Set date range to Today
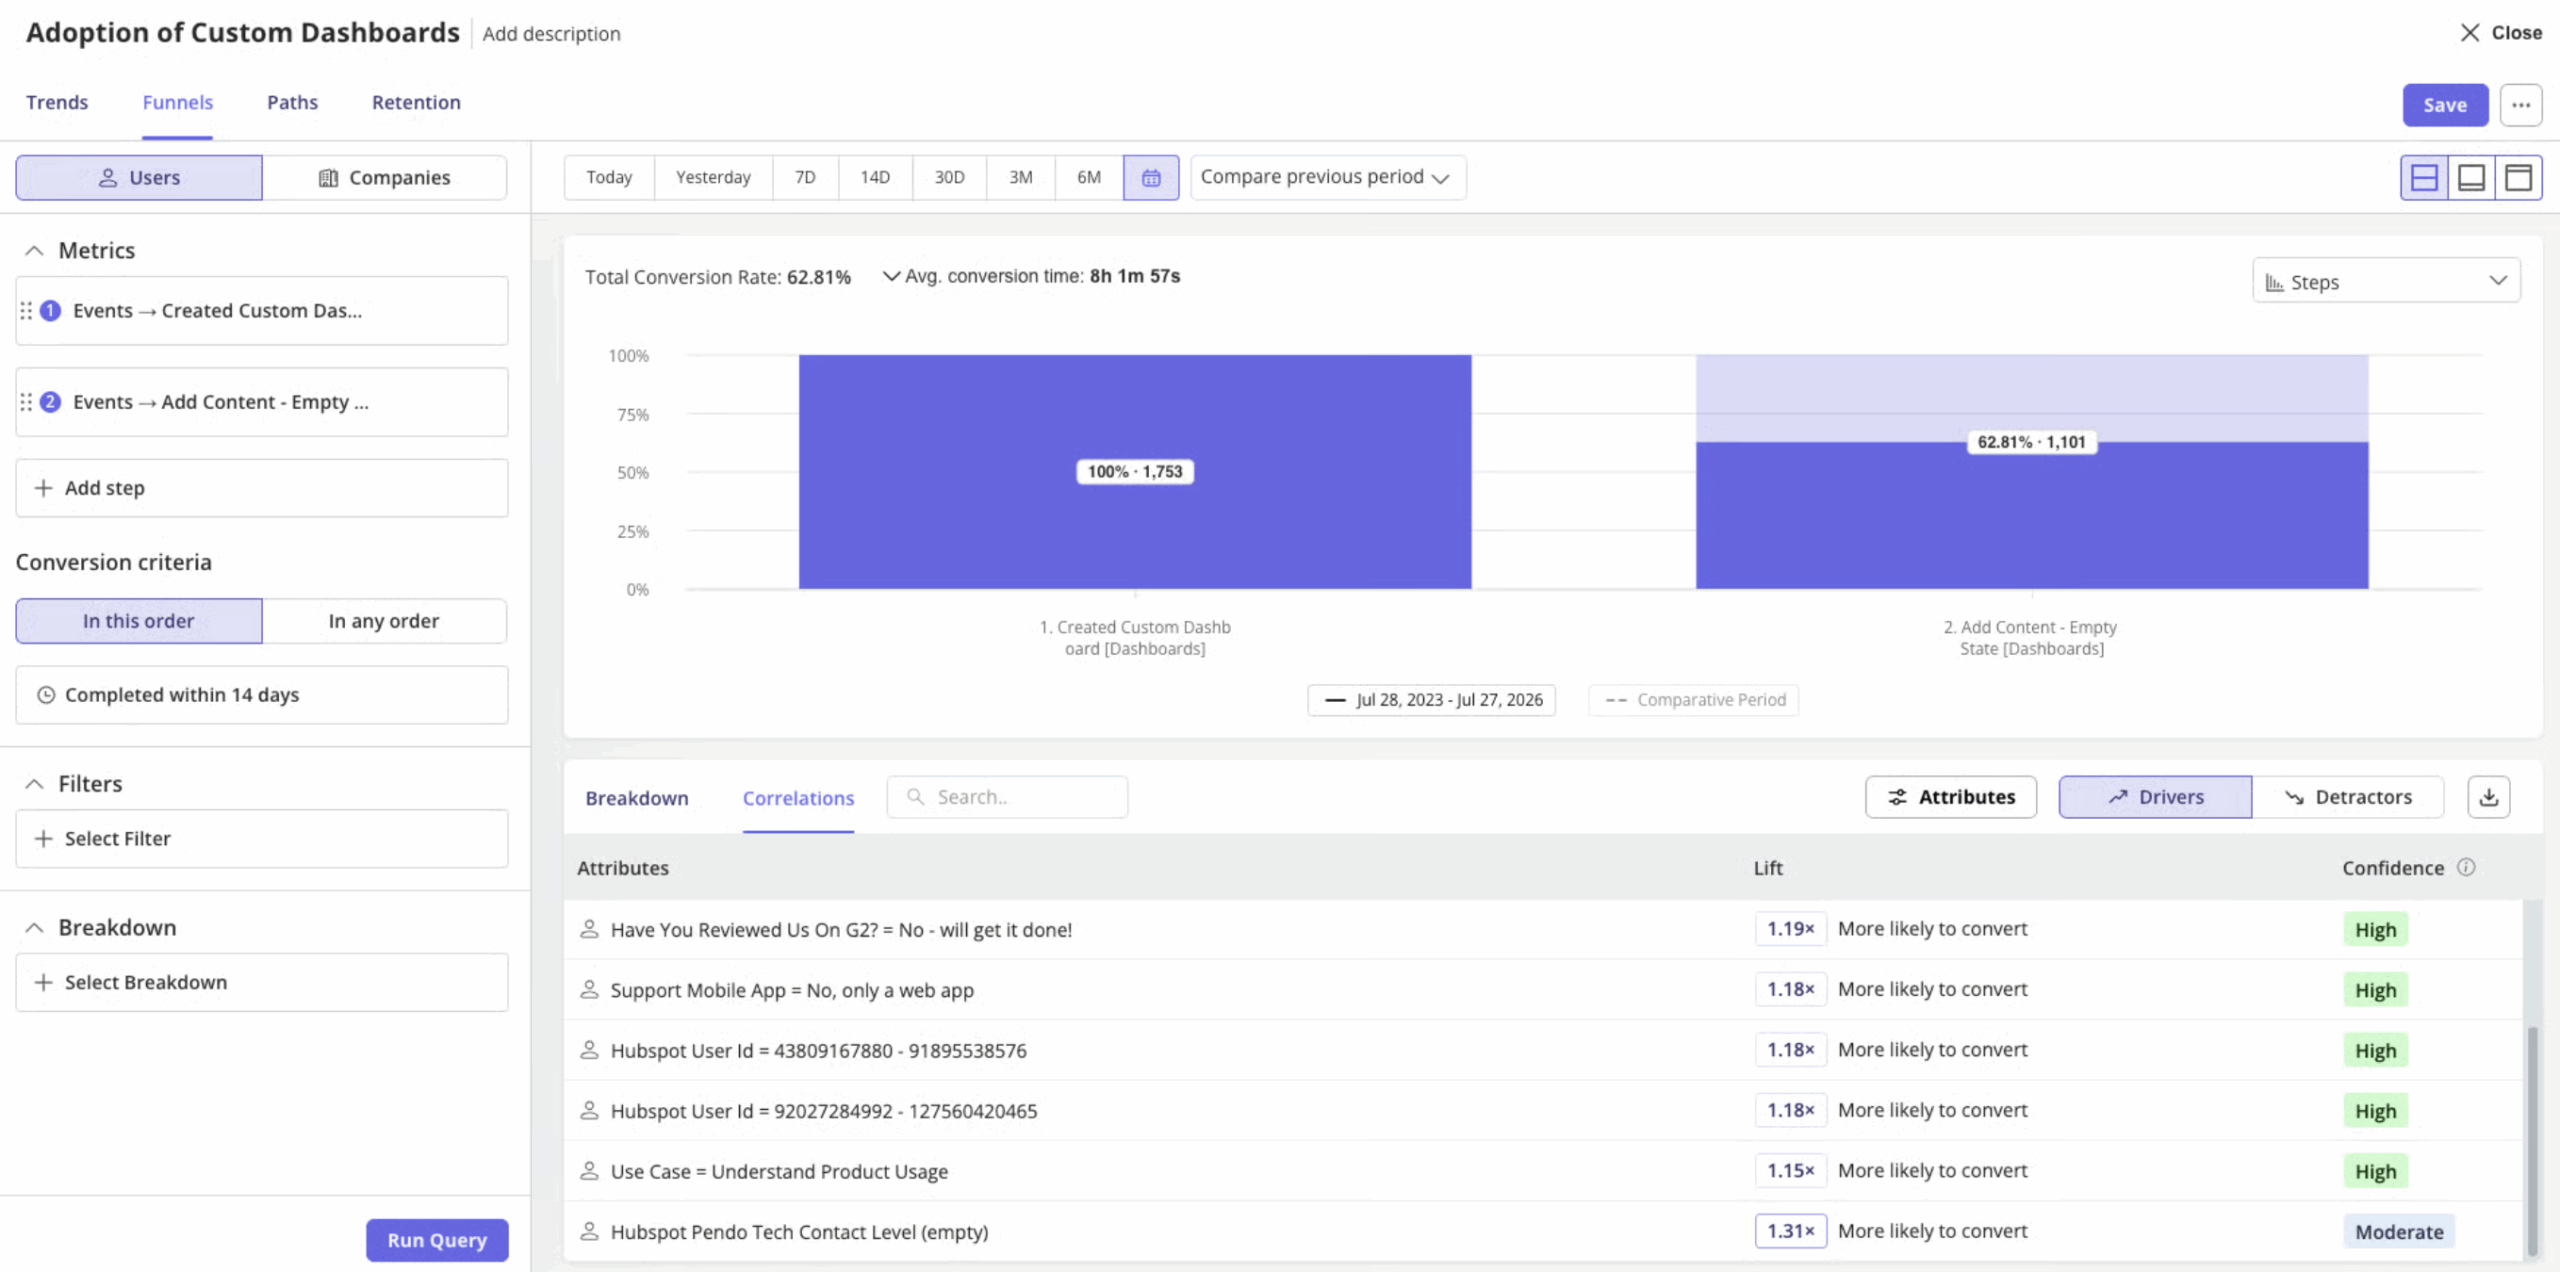Screen dimensions: 2560x1272 point(609,178)
